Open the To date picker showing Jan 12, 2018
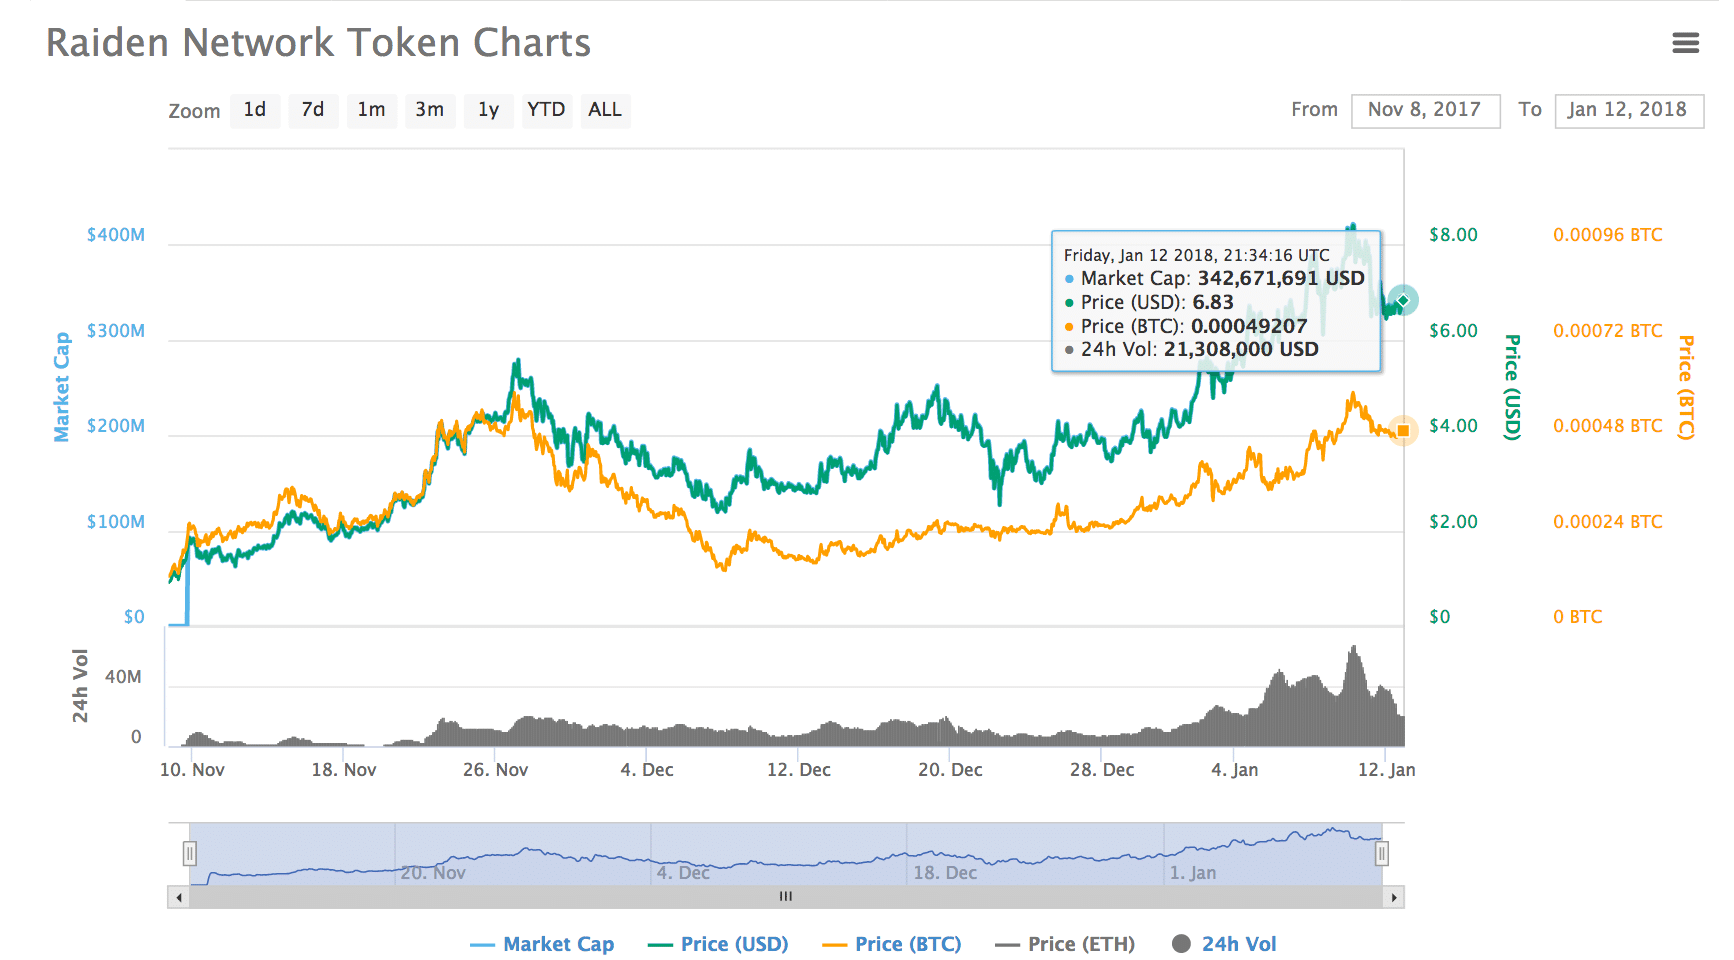The width and height of the screenshot is (1734, 960). pyautogui.click(x=1629, y=110)
